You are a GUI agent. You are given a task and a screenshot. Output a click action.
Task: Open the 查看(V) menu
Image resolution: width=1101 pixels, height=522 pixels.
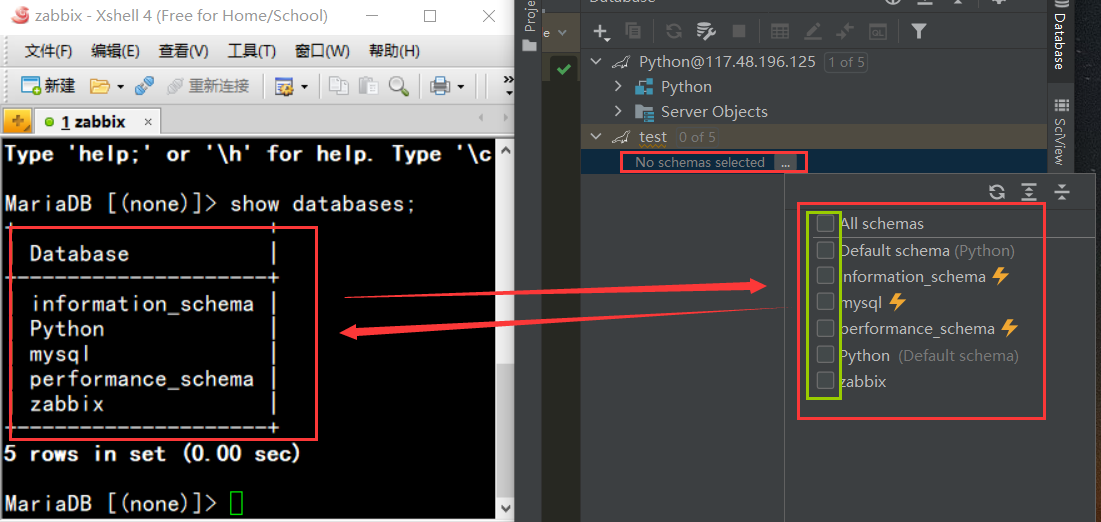(x=183, y=51)
